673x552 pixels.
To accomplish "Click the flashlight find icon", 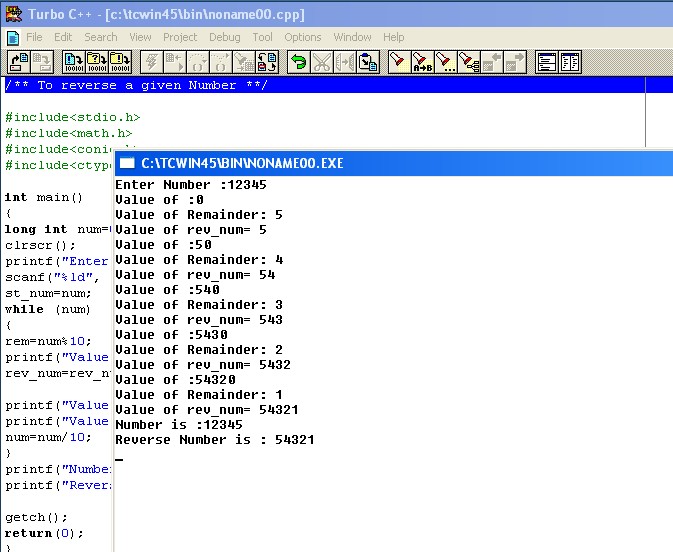I will pos(399,62).
